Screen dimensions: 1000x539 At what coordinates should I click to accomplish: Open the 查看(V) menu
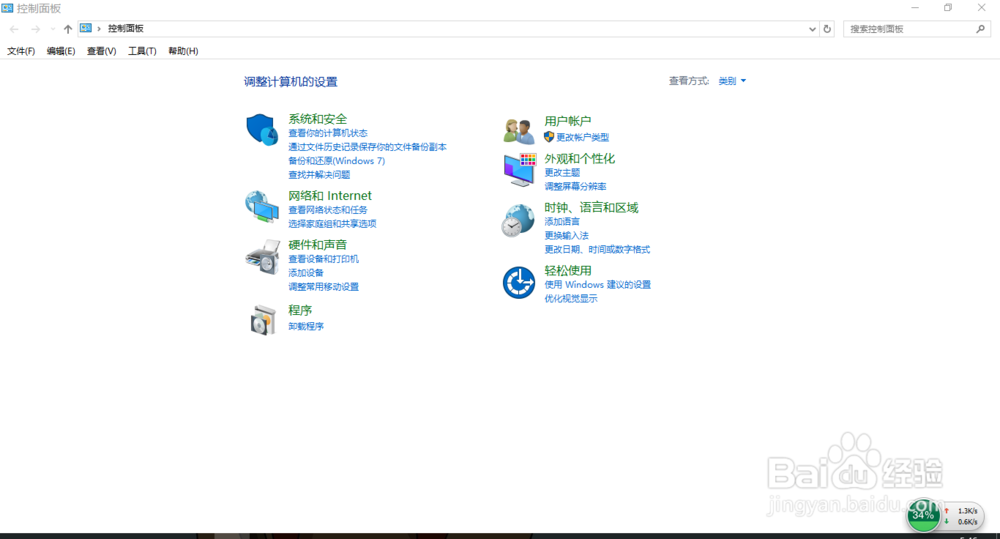[x=101, y=51]
